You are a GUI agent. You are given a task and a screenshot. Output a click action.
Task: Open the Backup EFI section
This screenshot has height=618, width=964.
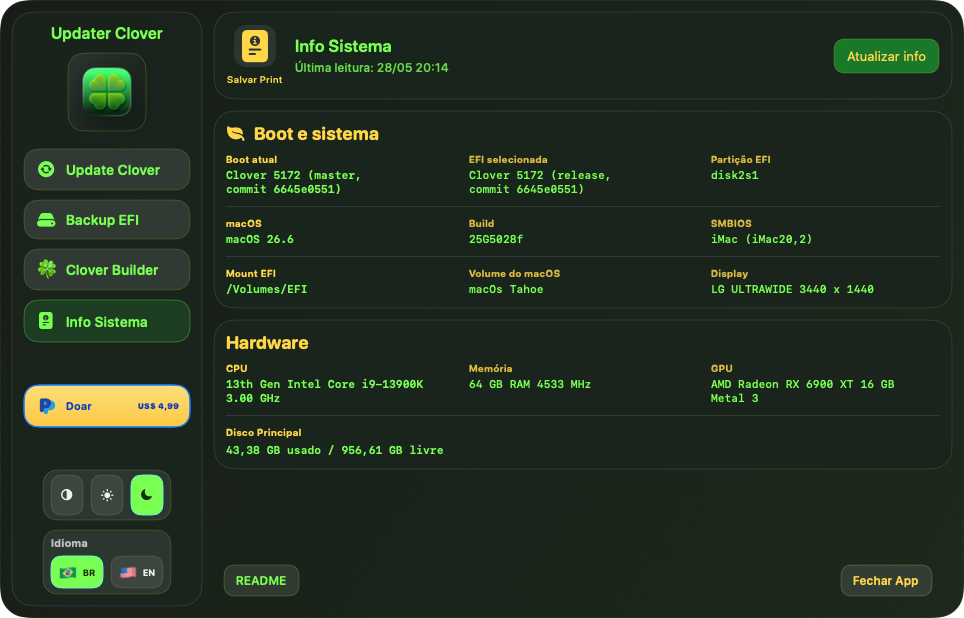[x=107, y=220]
